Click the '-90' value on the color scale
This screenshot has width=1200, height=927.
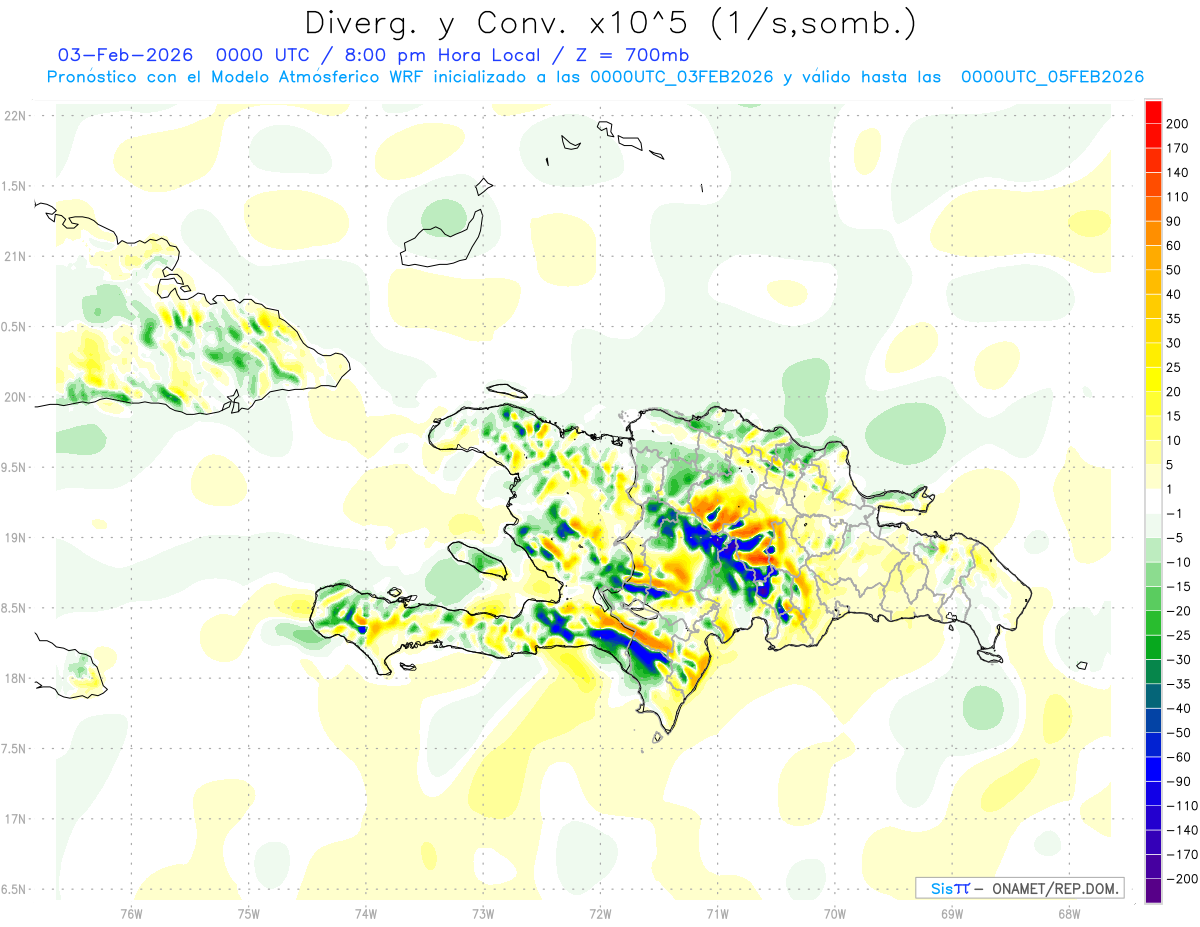coord(1180,781)
